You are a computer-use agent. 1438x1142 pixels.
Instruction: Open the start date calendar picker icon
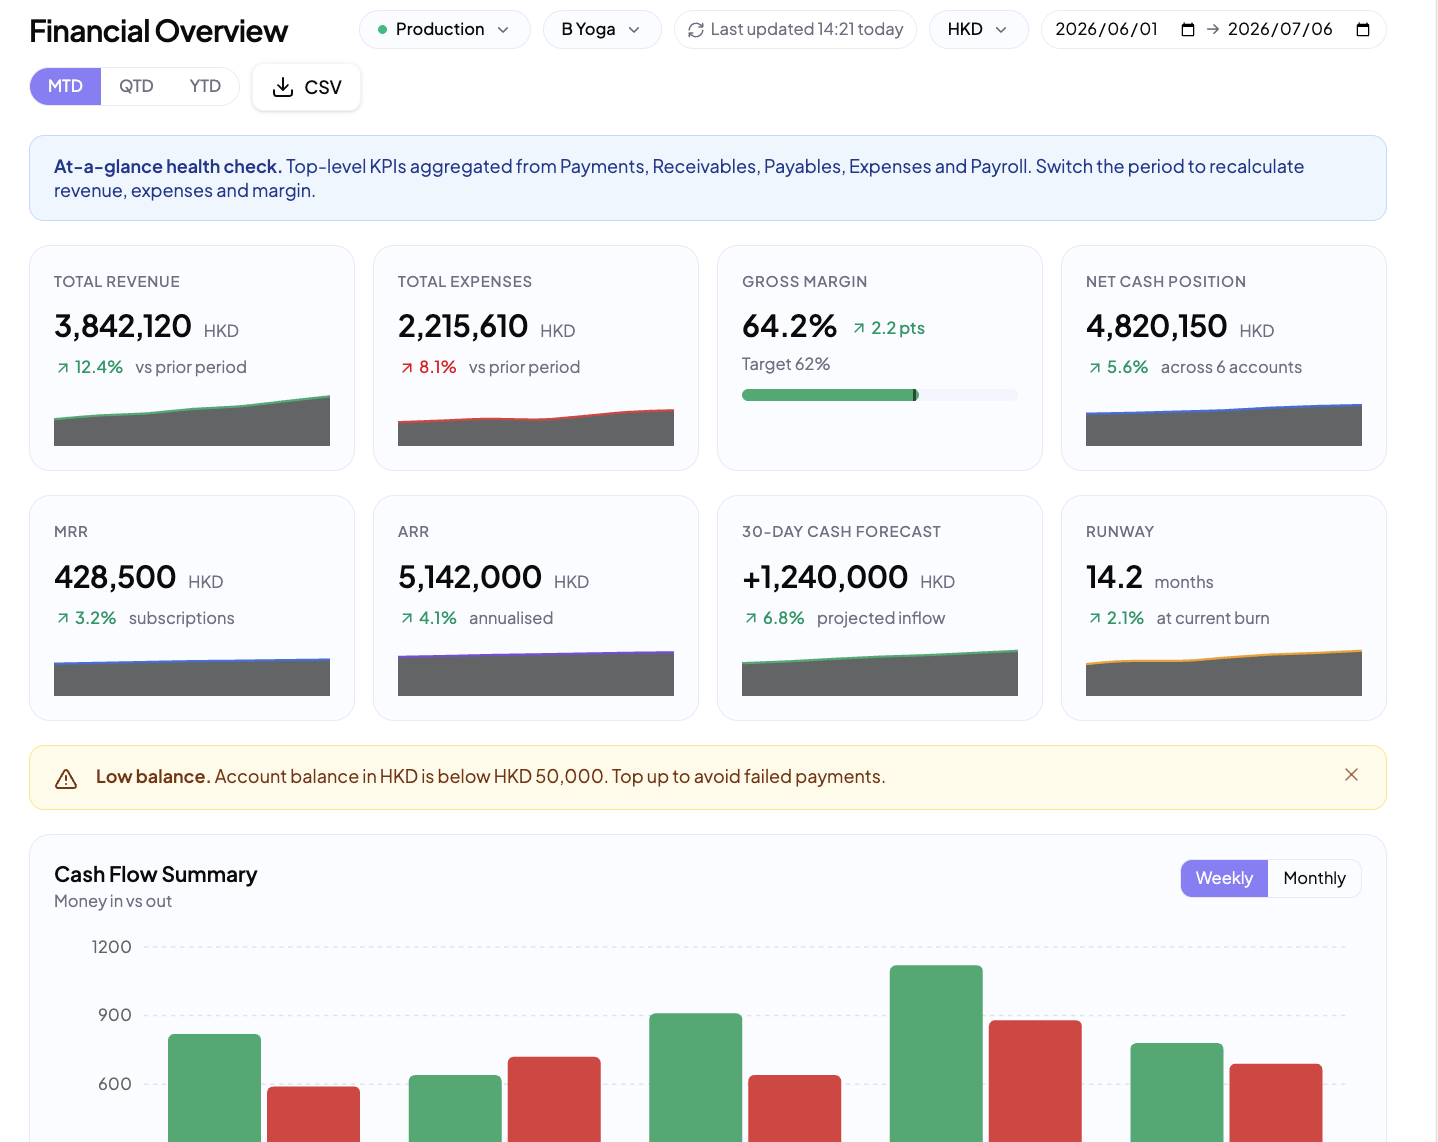point(1188,30)
